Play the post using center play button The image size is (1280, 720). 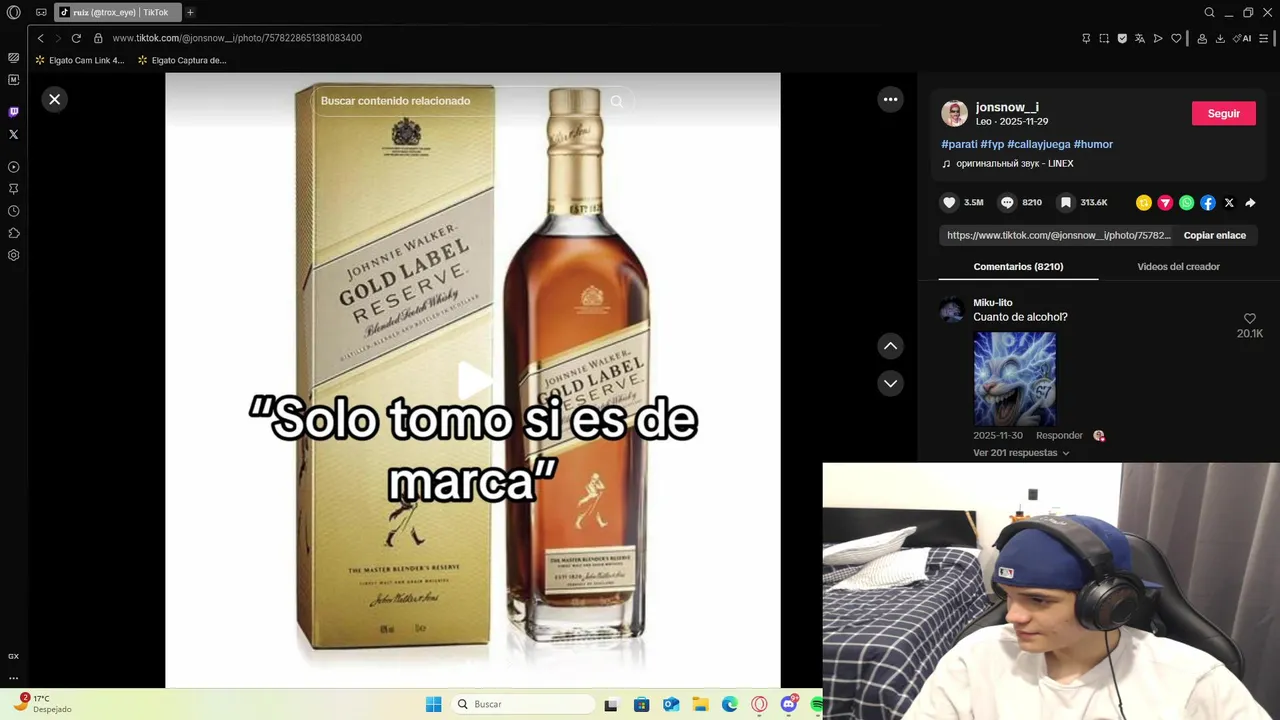(x=474, y=380)
